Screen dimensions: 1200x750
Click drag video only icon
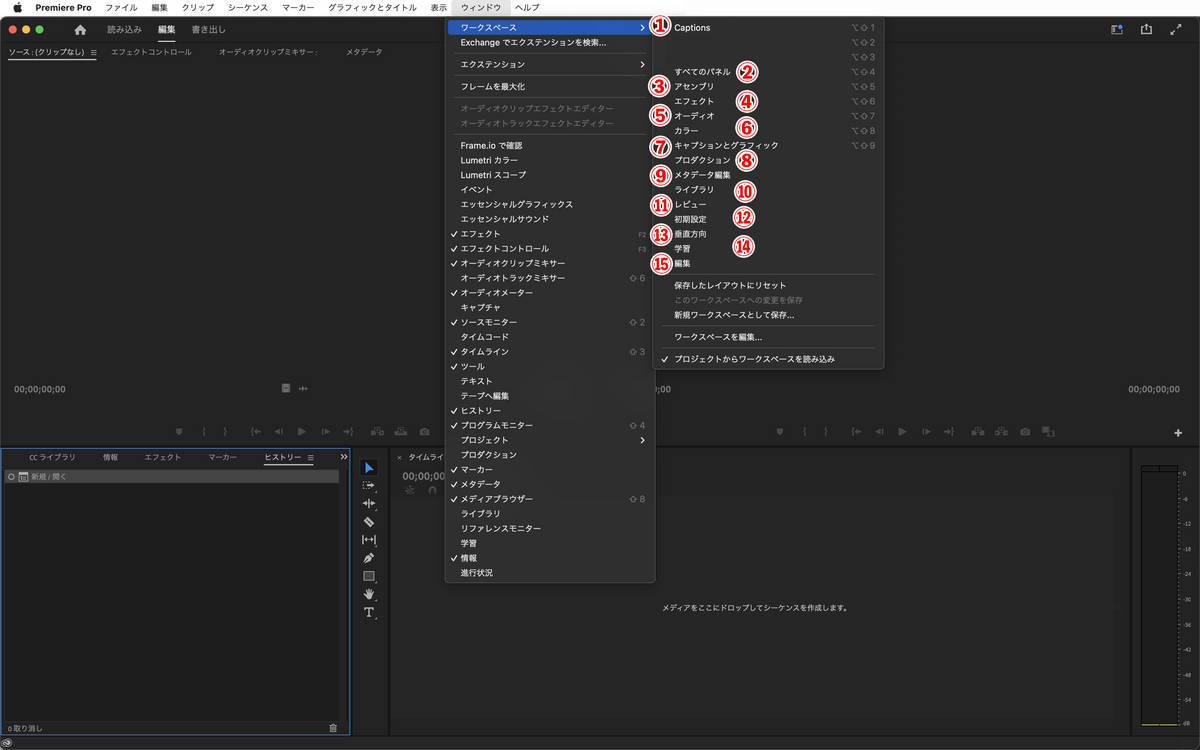(286, 388)
